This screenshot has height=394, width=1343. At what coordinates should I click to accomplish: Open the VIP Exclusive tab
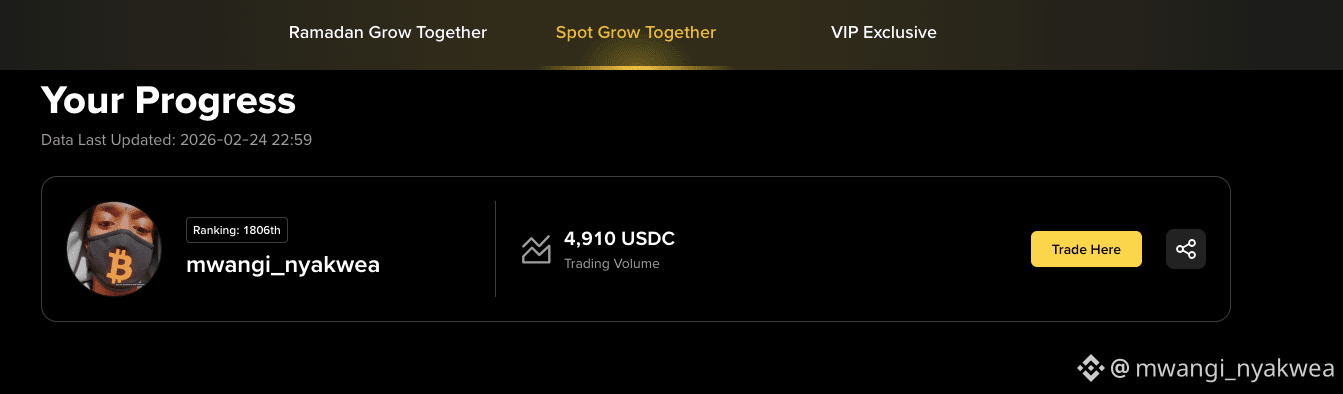884,32
